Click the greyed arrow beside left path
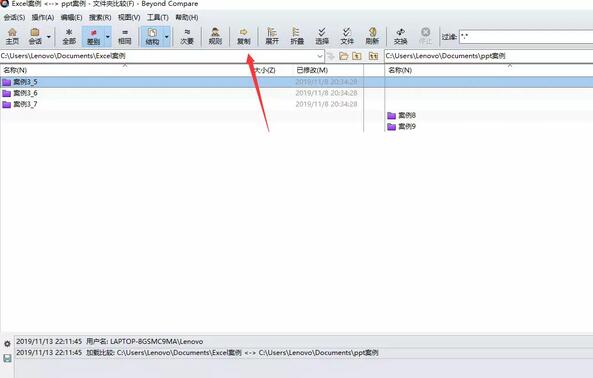The width and height of the screenshot is (593, 378). tap(331, 56)
